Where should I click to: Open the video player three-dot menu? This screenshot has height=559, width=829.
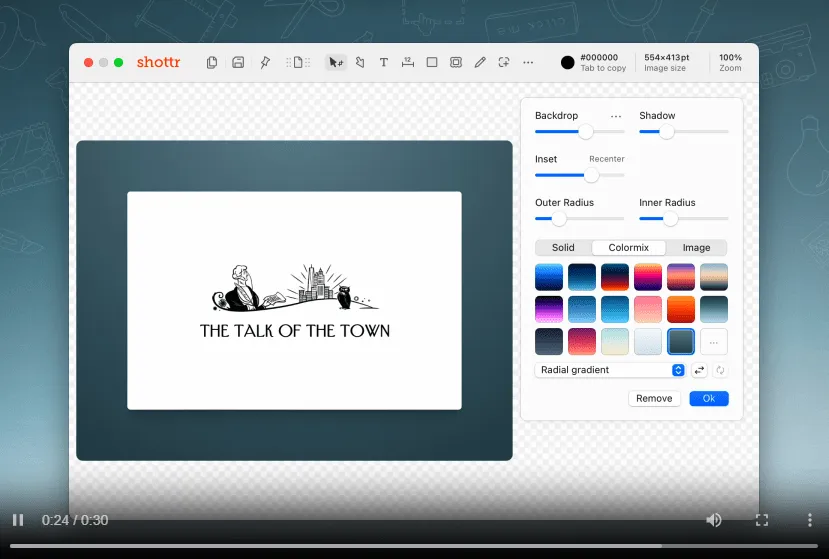(x=809, y=520)
